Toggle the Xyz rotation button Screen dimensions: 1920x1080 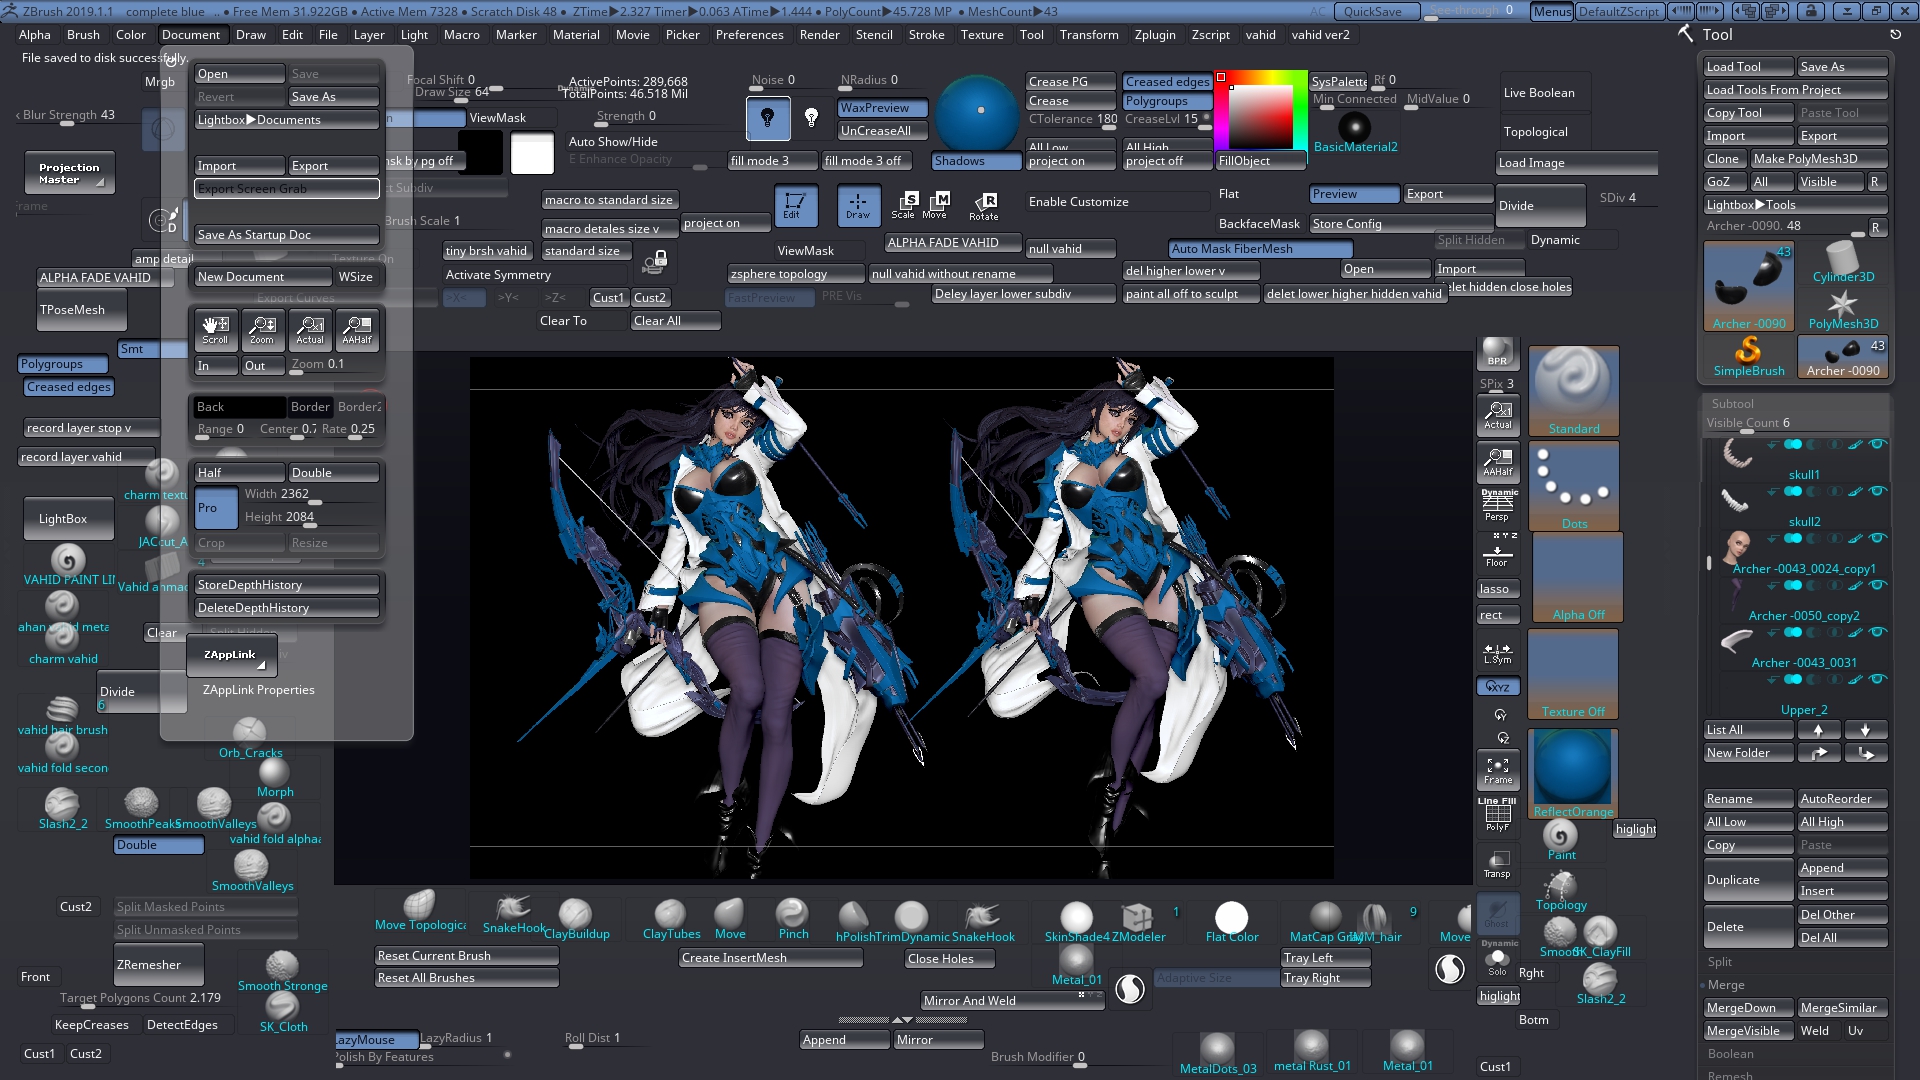click(1497, 687)
